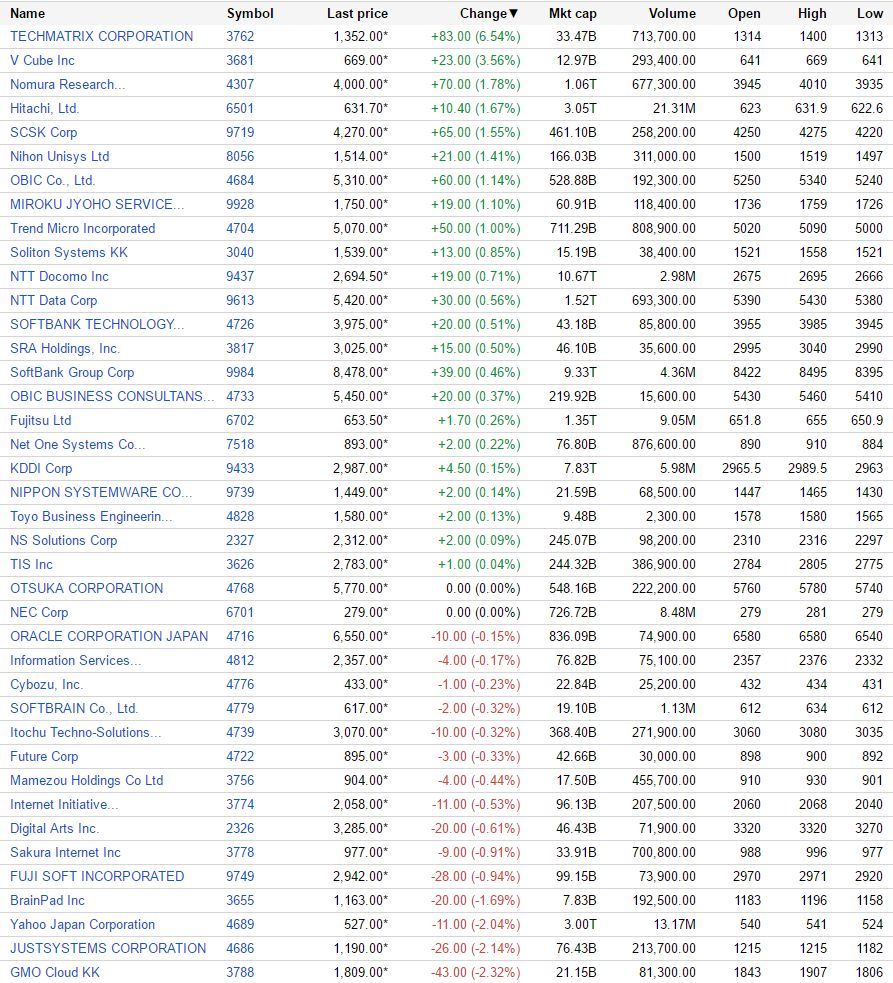Open Hitachi, Ltd. company link
The width and height of the screenshot is (893, 983).
tap(45, 108)
